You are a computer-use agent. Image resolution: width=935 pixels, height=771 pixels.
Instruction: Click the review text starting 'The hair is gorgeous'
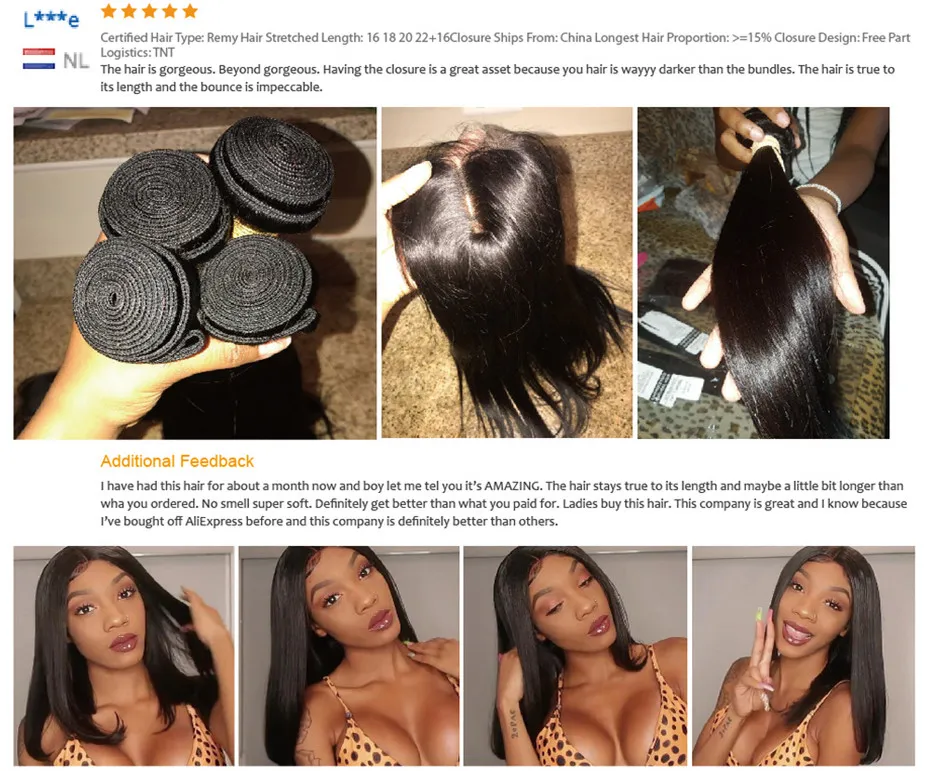click(497, 78)
